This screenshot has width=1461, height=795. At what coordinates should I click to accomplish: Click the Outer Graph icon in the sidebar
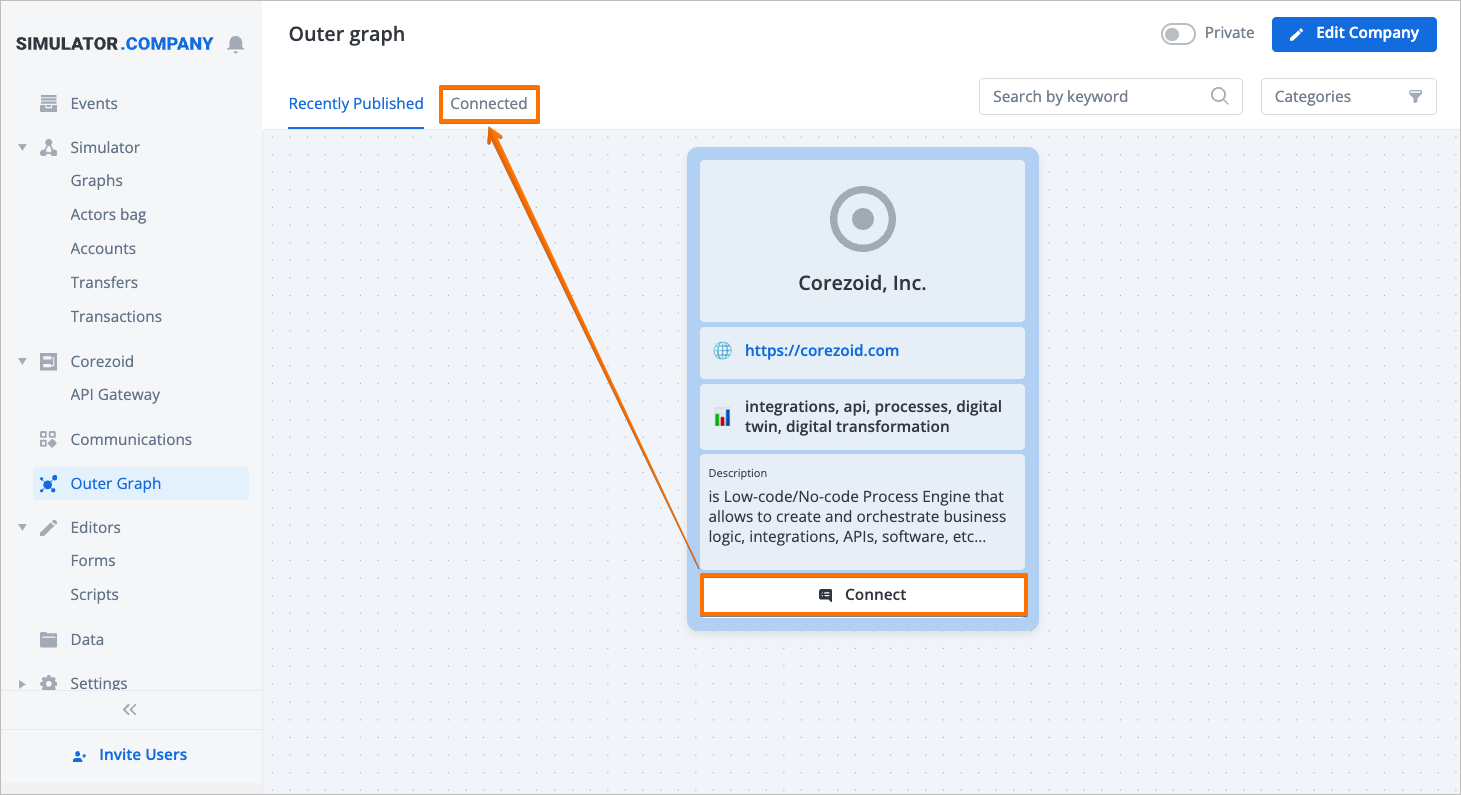(48, 483)
